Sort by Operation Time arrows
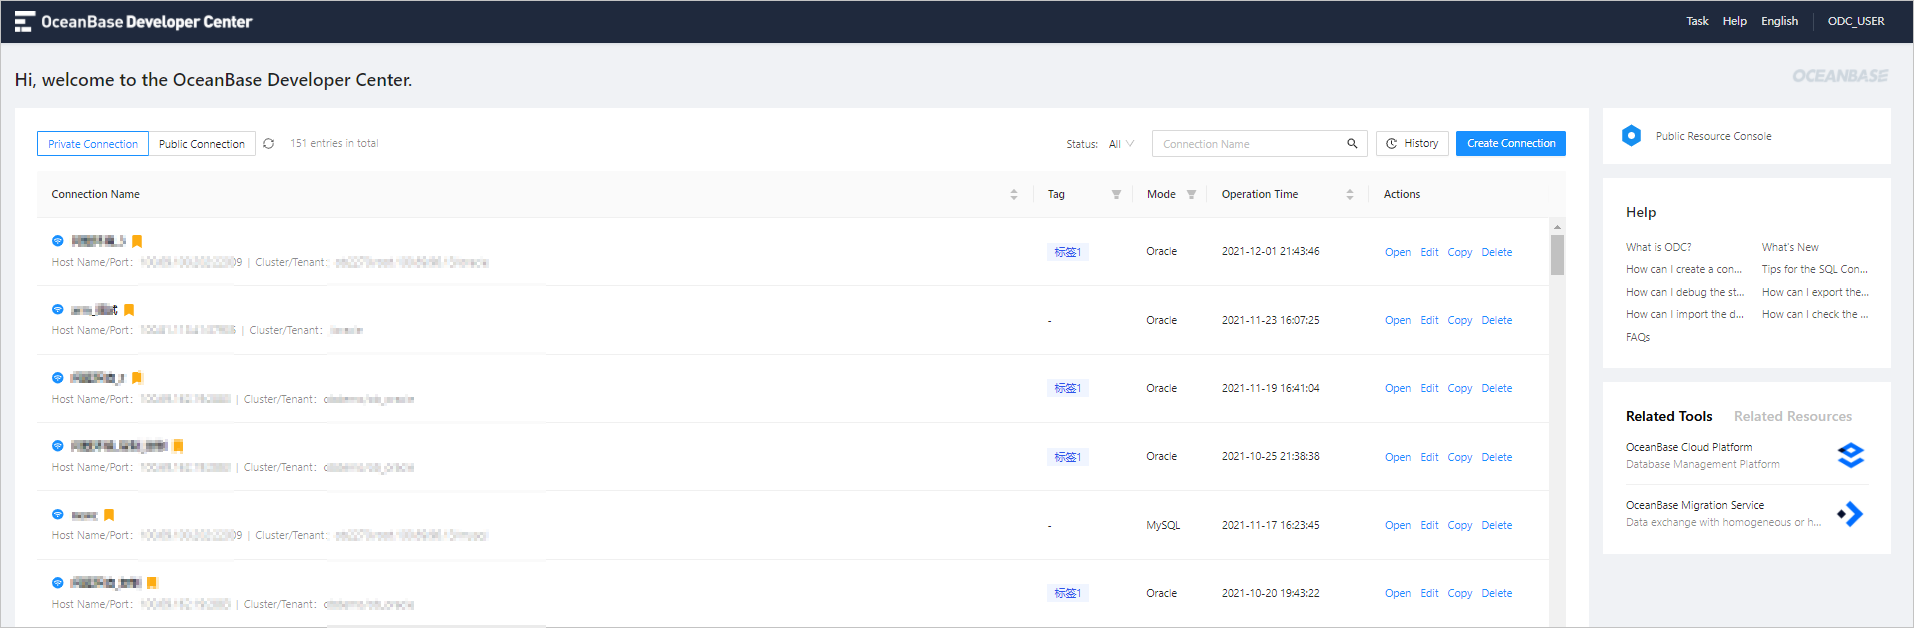This screenshot has height=628, width=1914. 1350,195
